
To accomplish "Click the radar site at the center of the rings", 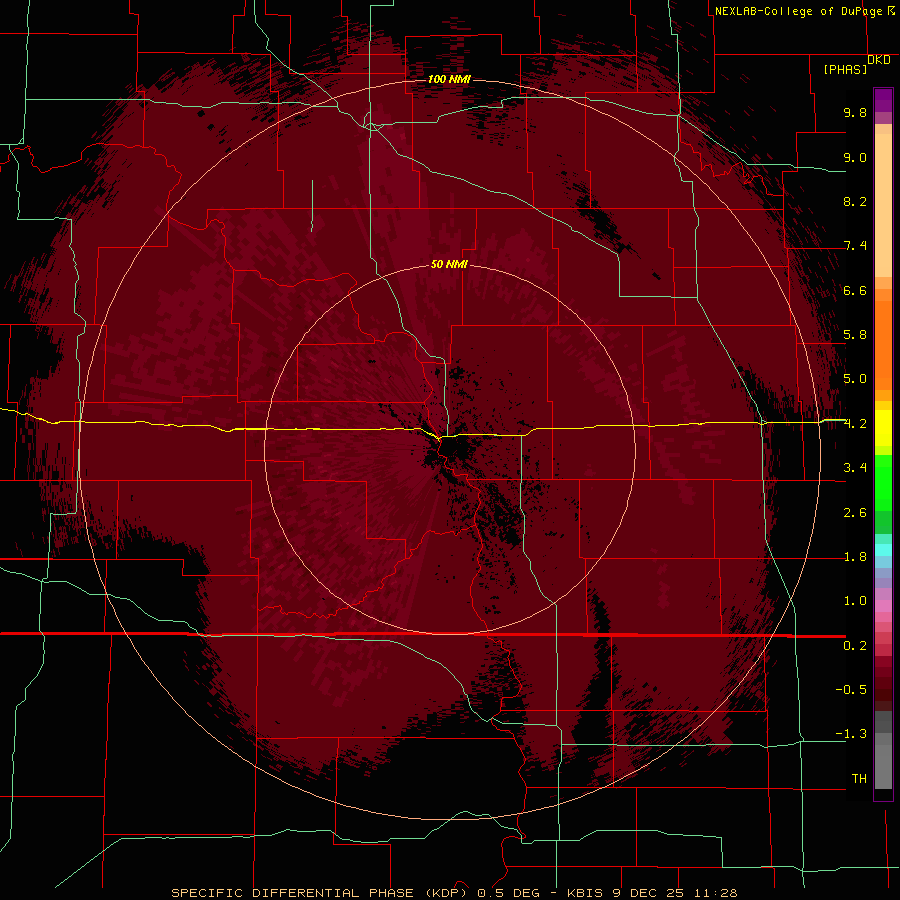I will point(449,449).
